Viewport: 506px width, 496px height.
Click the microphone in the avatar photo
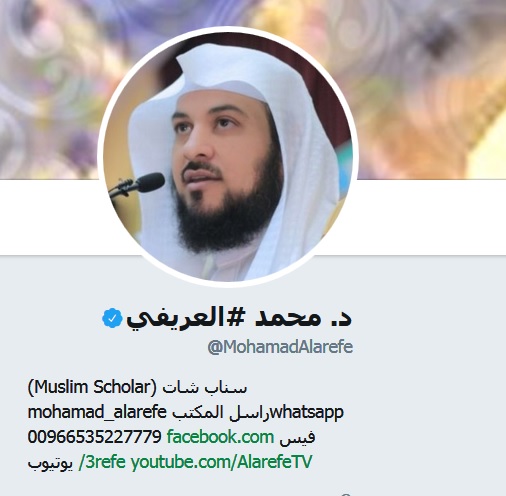137,185
